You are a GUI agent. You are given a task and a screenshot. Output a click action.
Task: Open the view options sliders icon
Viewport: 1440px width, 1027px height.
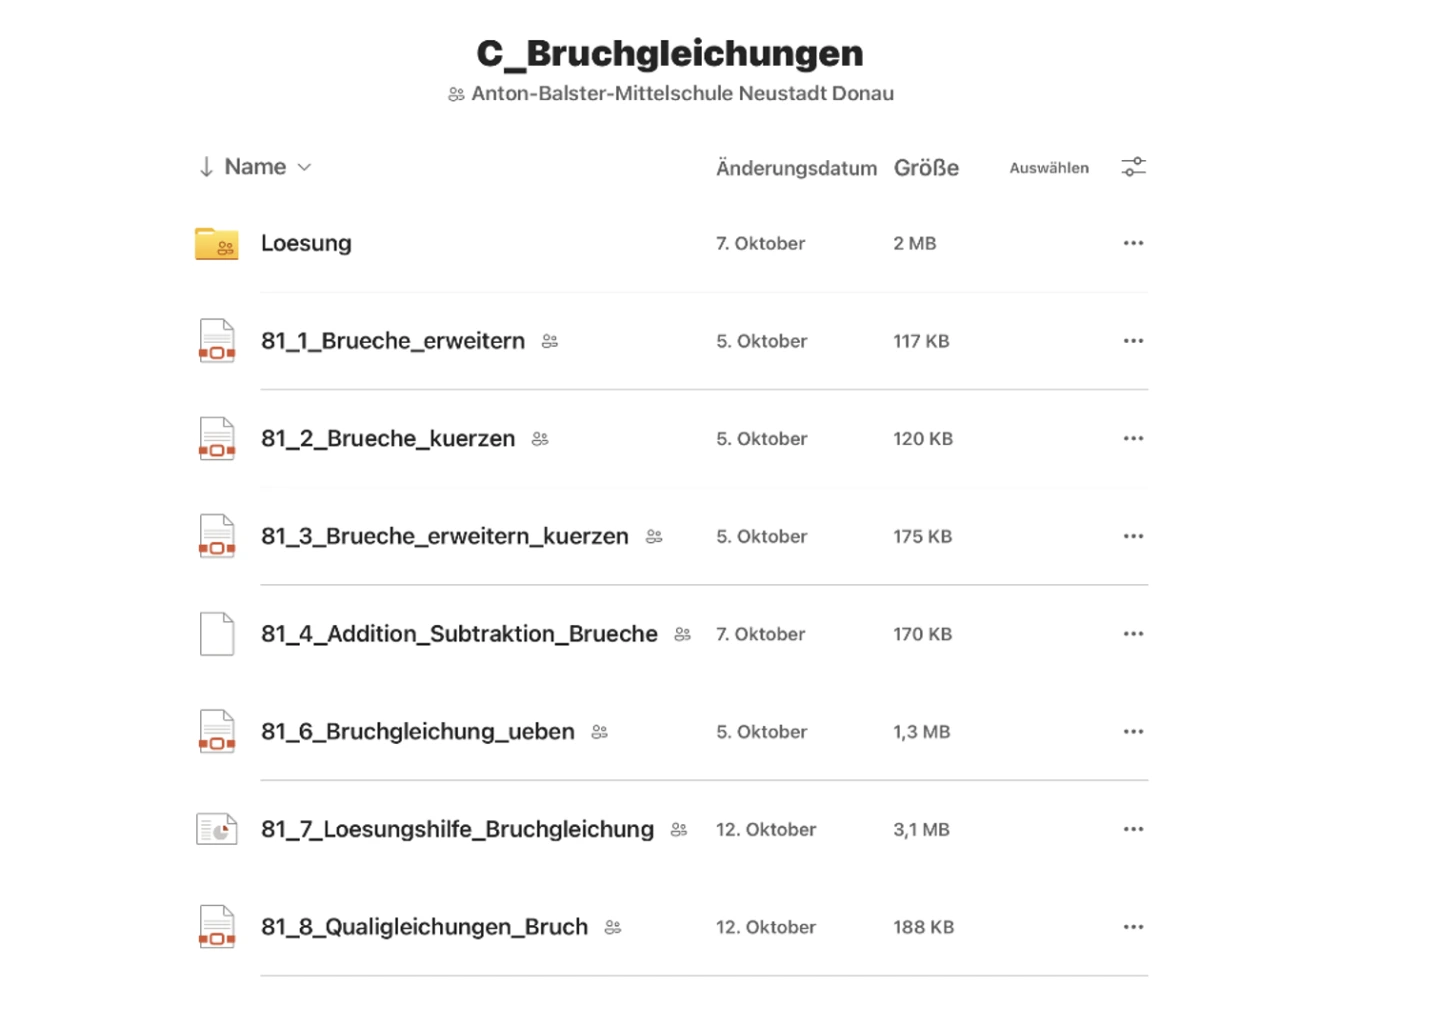point(1133,167)
